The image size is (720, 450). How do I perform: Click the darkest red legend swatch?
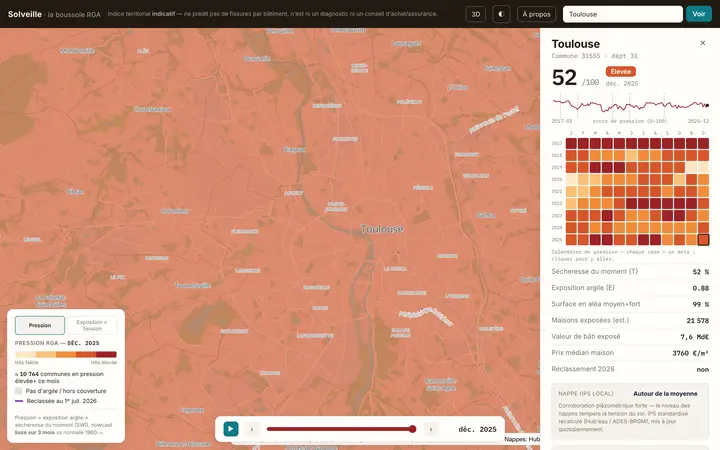point(107,354)
